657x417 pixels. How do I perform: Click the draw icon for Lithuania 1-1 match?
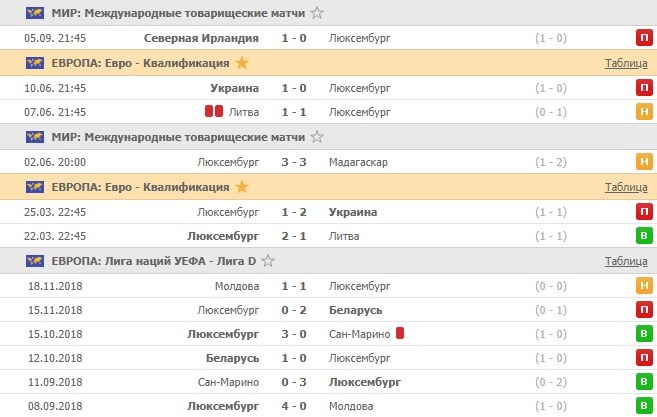(645, 112)
